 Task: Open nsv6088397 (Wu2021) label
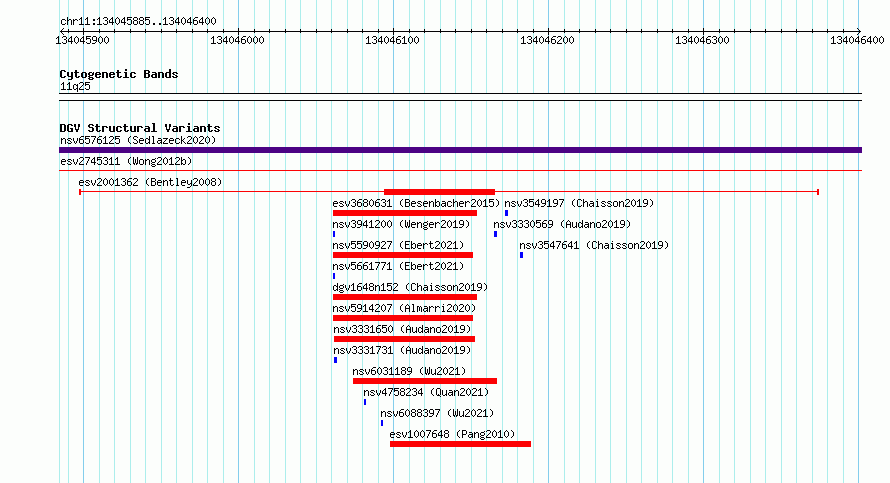coord(437,413)
